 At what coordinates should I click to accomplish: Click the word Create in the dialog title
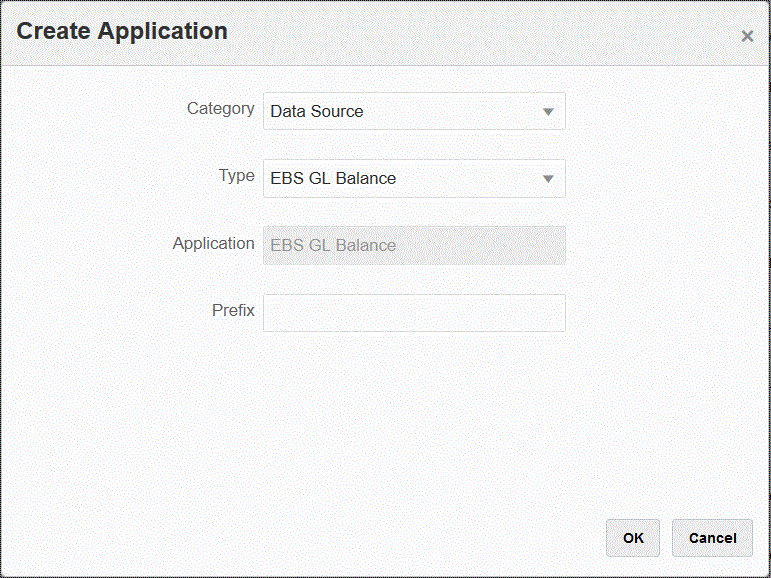(x=52, y=31)
